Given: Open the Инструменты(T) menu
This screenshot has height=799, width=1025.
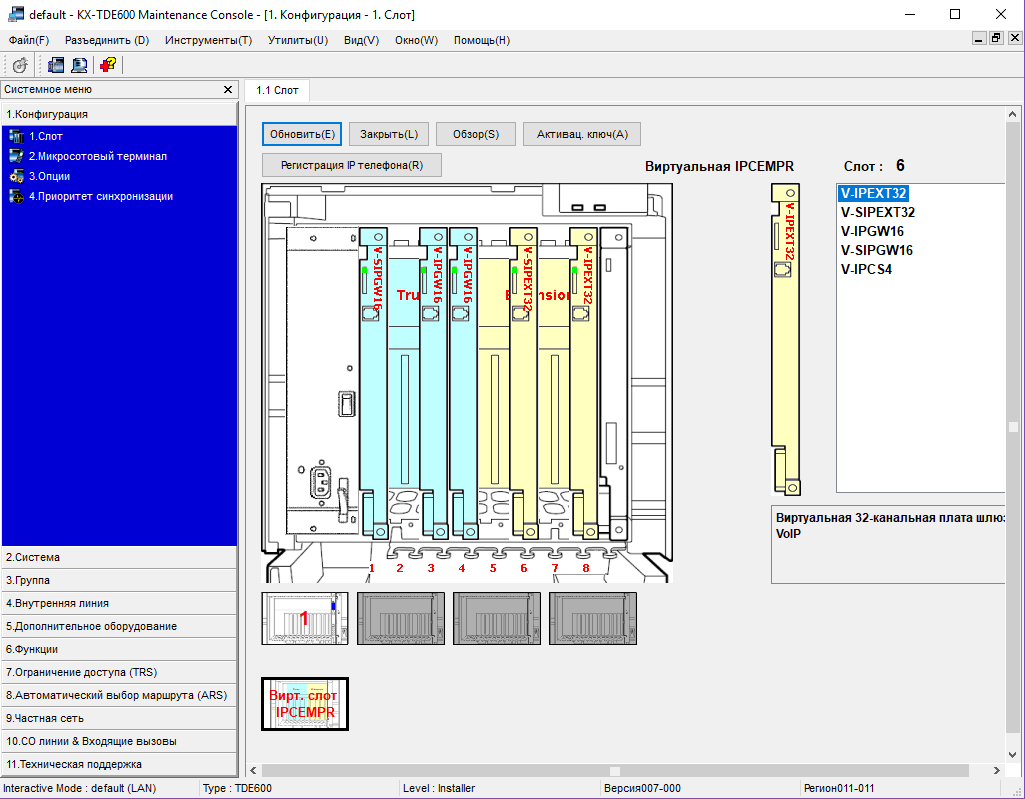Looking at the screenshot, I should pos(208,40).
